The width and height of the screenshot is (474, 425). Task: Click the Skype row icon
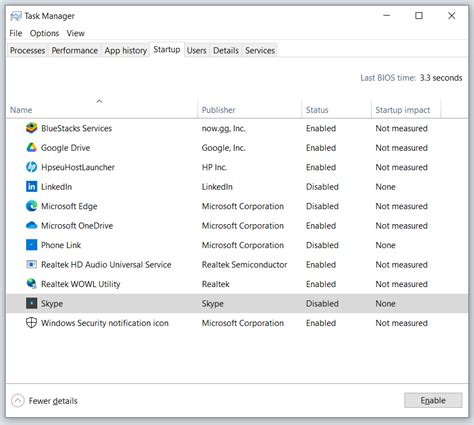[x=31, y=303]
